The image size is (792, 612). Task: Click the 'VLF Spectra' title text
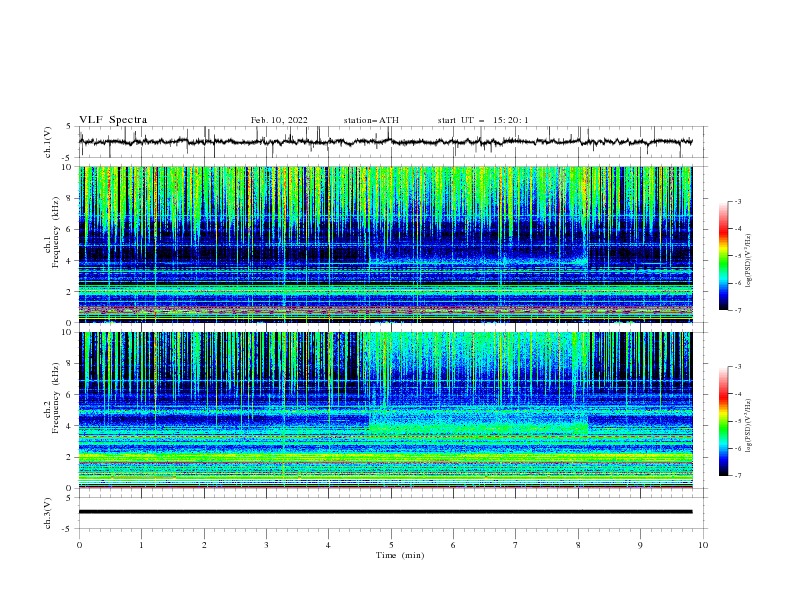[113, 120]
